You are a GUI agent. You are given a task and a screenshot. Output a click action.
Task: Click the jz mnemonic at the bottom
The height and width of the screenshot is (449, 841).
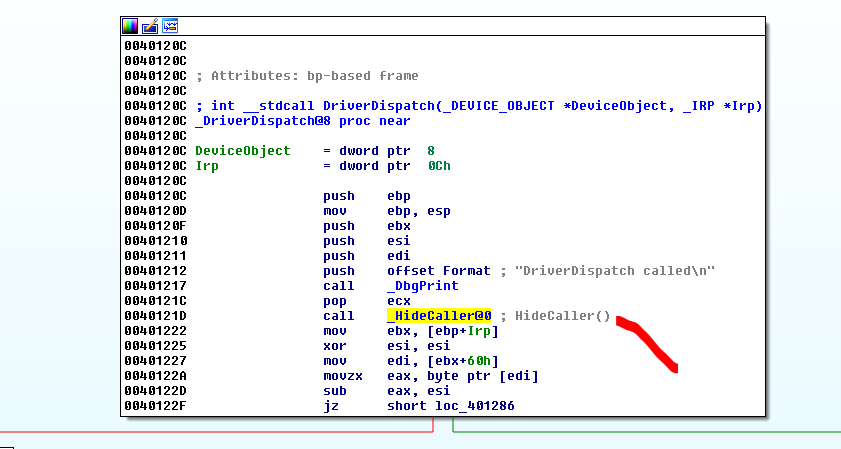(x=331, y=405)
